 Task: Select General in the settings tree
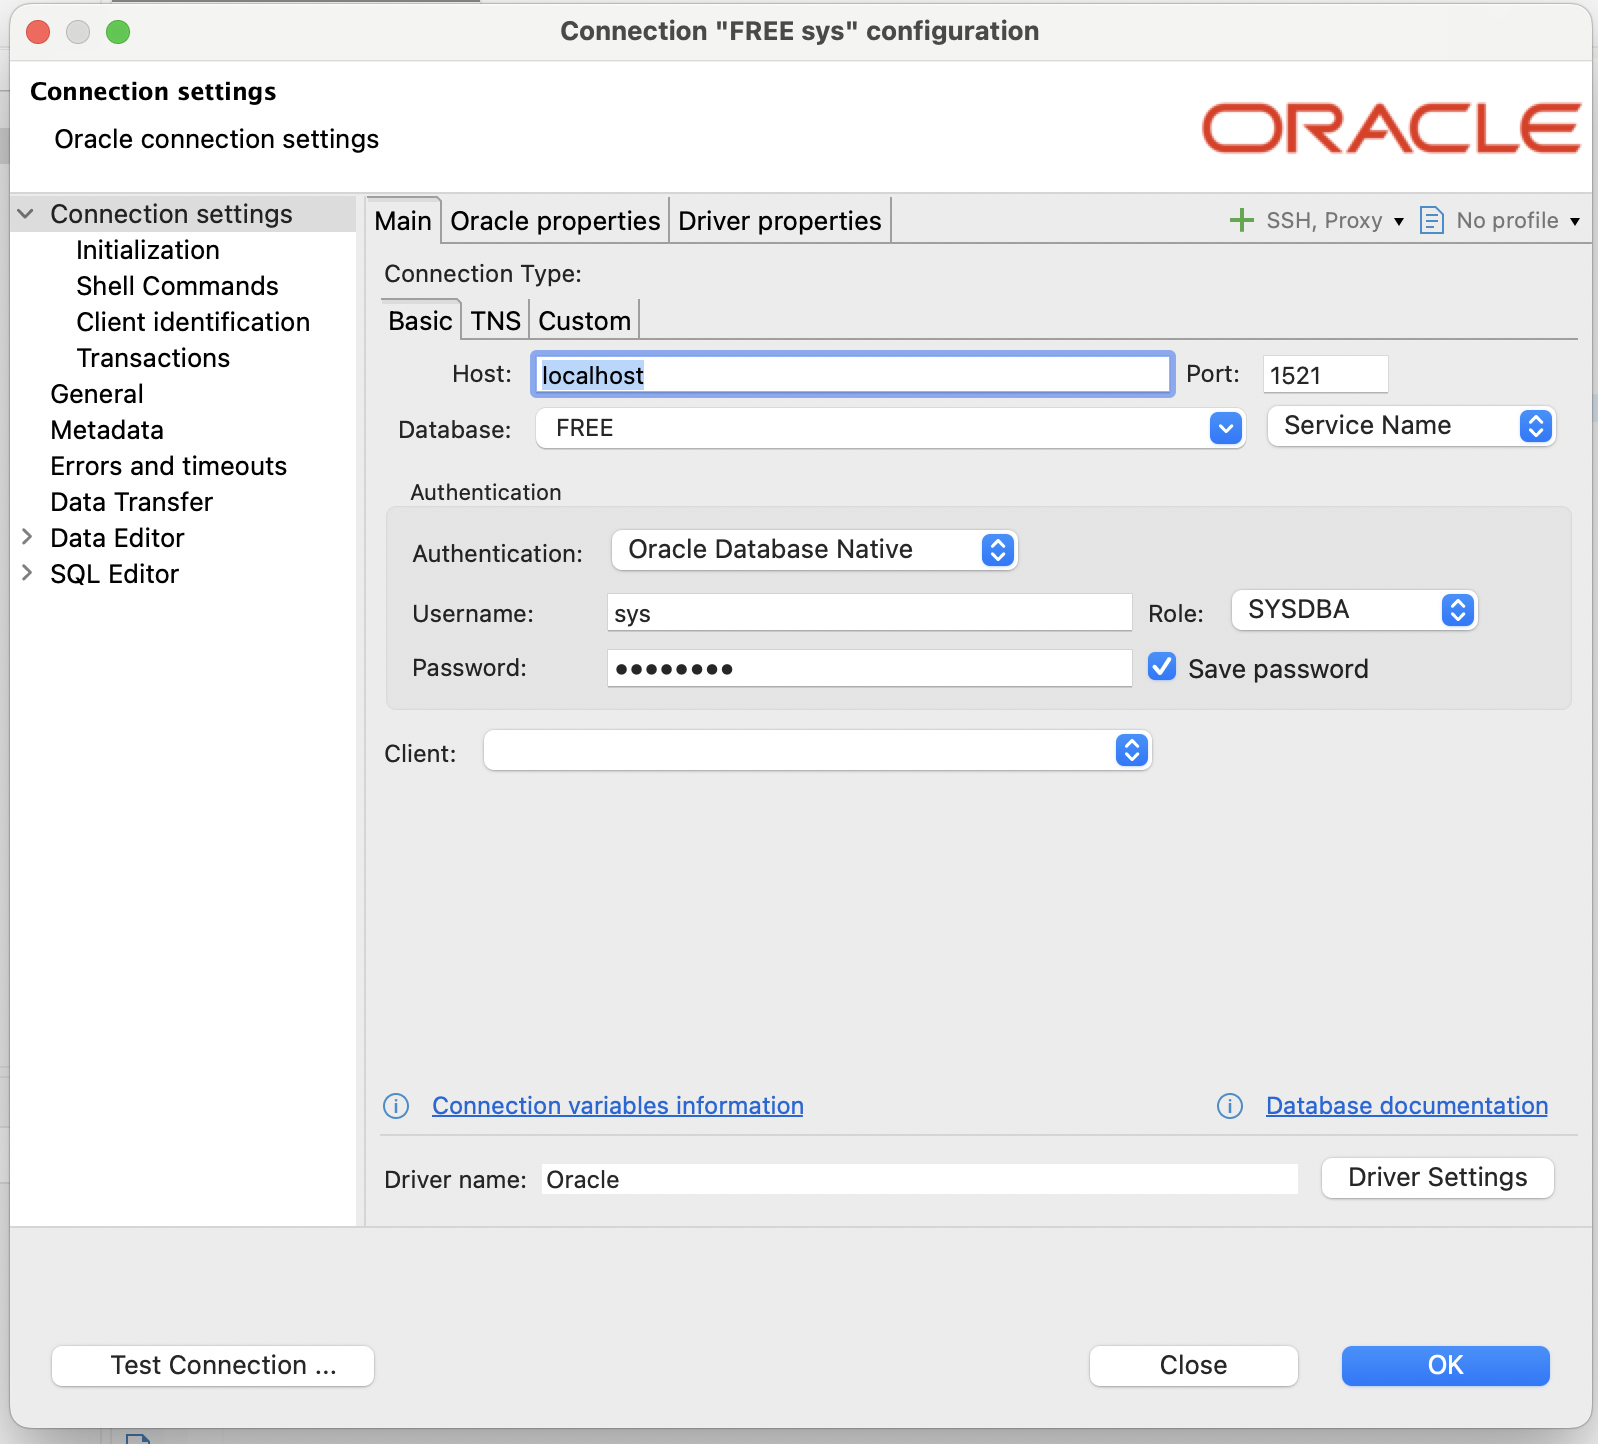pyautogui.click(x=97, y=394)
